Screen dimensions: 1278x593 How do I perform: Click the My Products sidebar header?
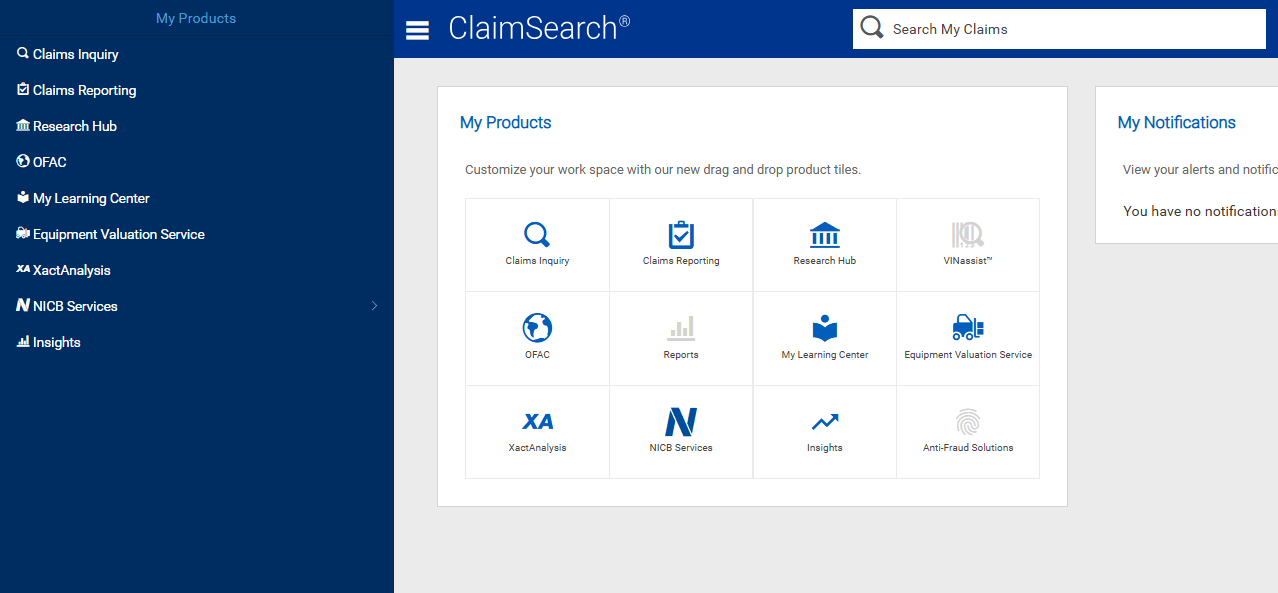196,18
